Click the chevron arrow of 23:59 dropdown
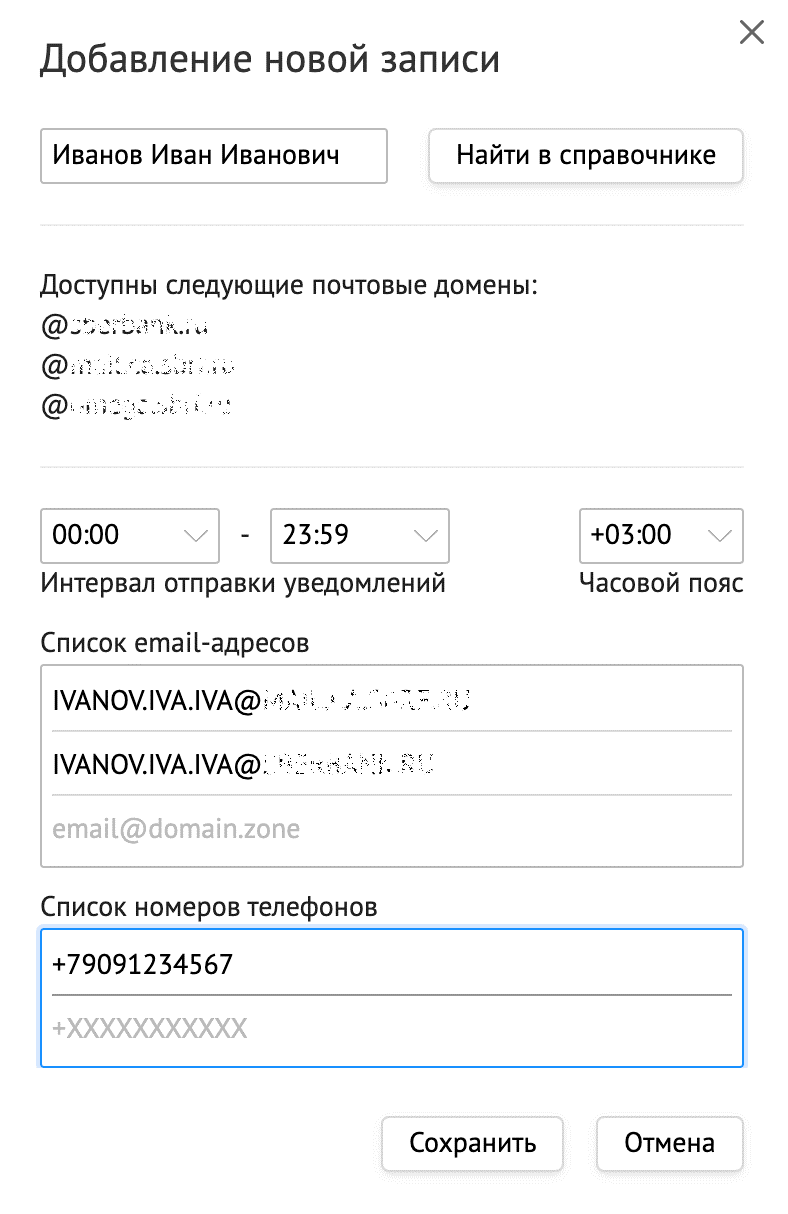 (x=425, y=535)
